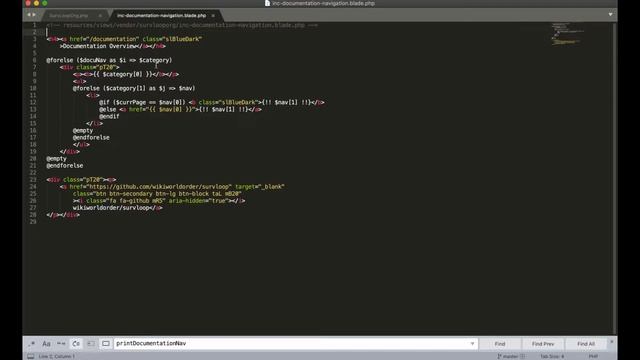The image size is (640, 360).
Task: Click the vertical editor scrollbar
Action: pyautogui.click(x=615, y=178)
